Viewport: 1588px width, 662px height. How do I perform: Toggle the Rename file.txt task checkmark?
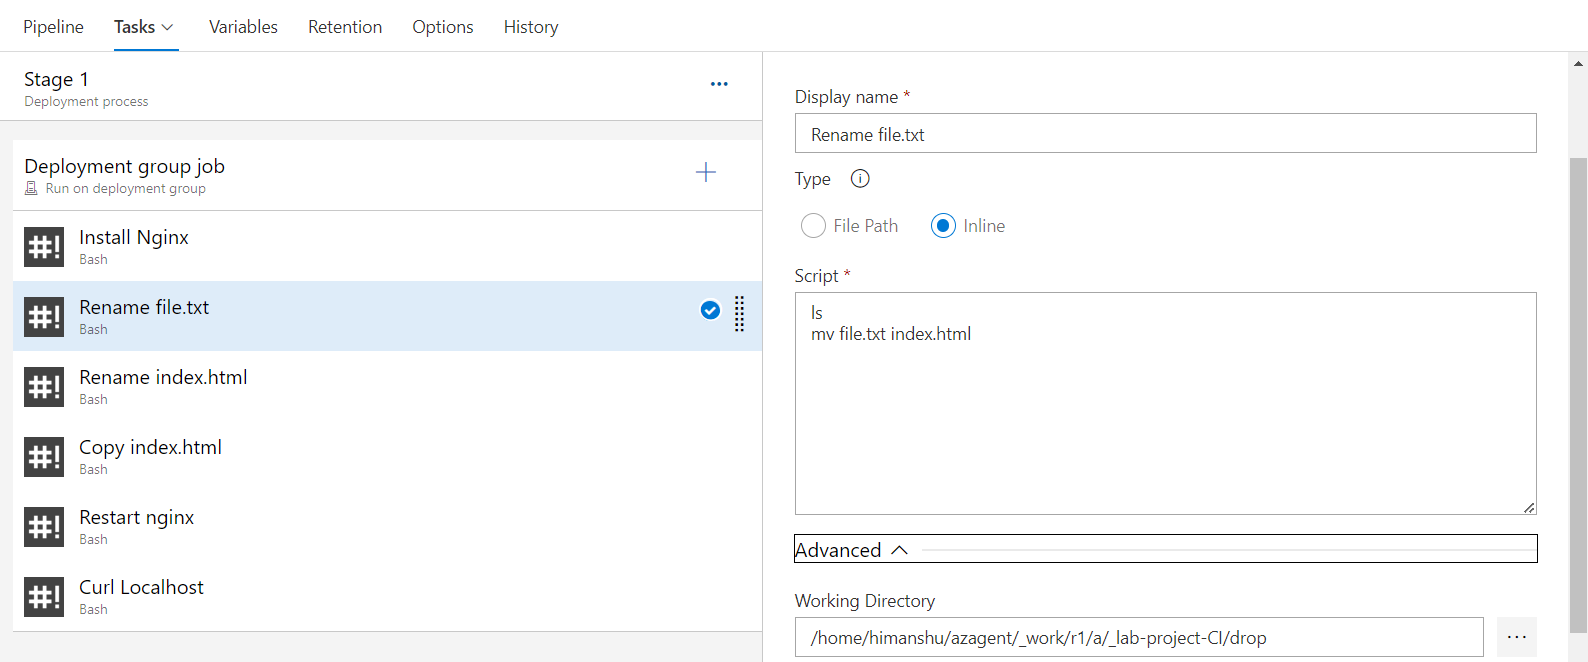(710, 310)
